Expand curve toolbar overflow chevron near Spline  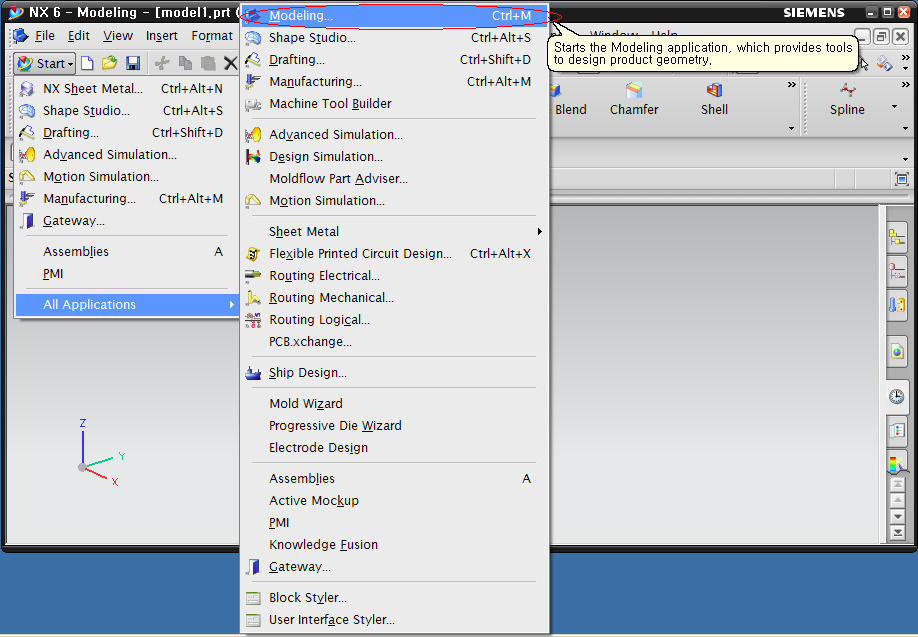tap(906, 85)
